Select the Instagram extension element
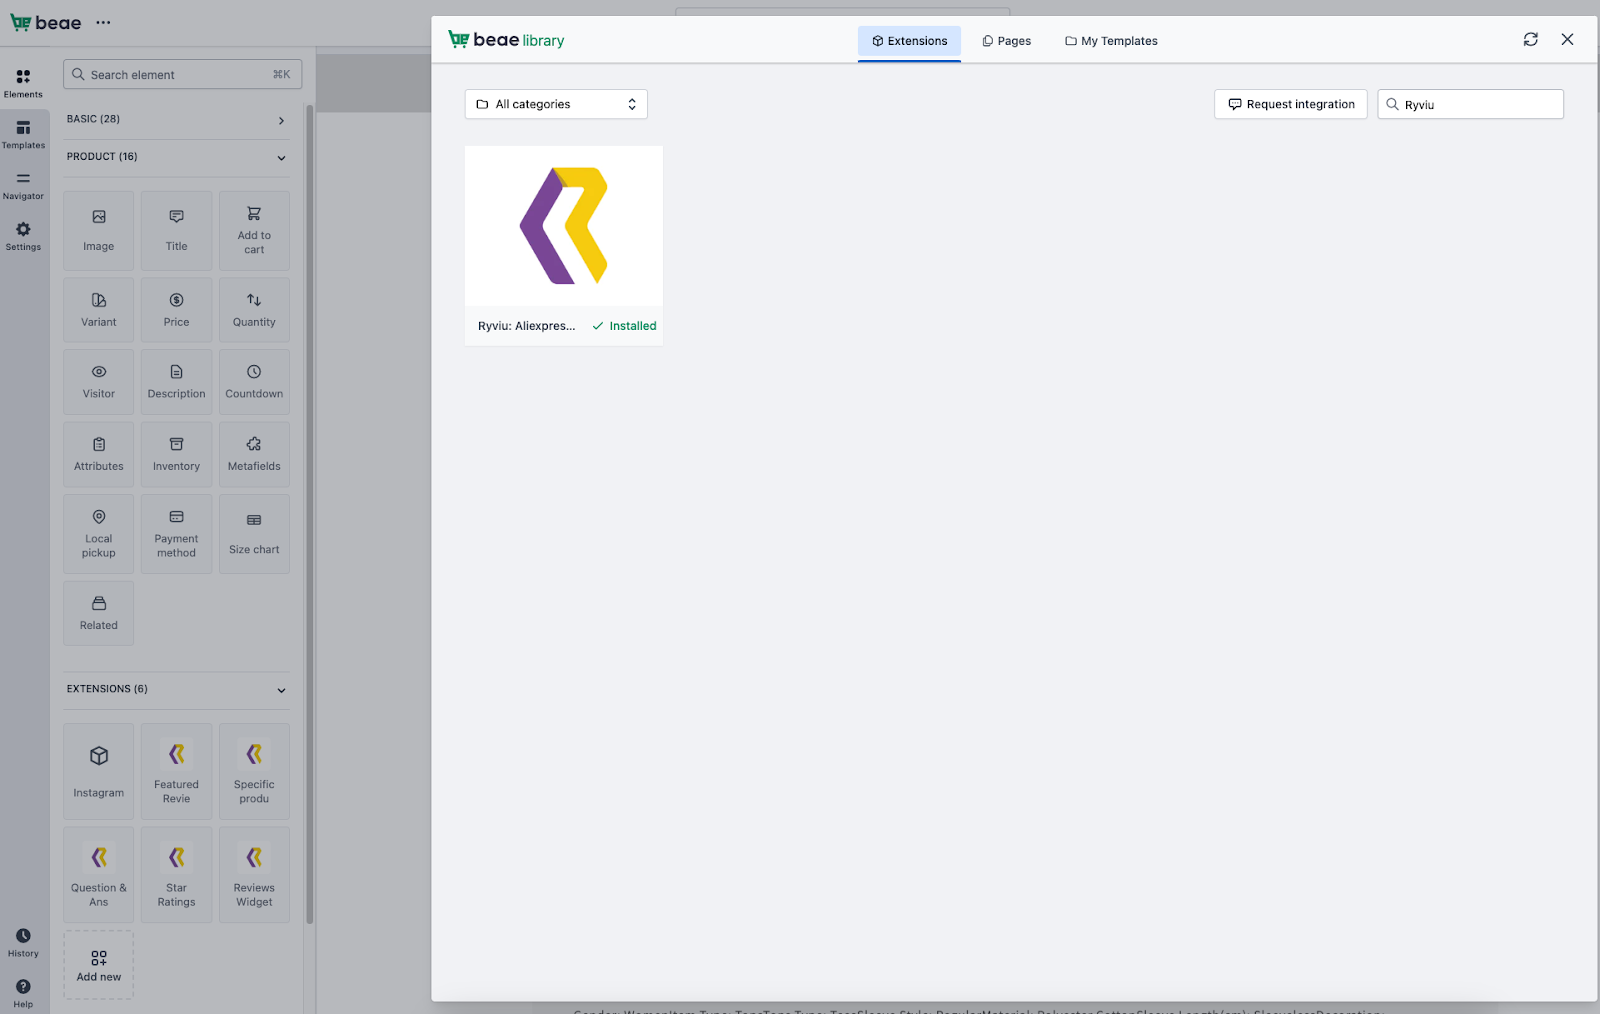1600x1014 pixels. point(99,772)
